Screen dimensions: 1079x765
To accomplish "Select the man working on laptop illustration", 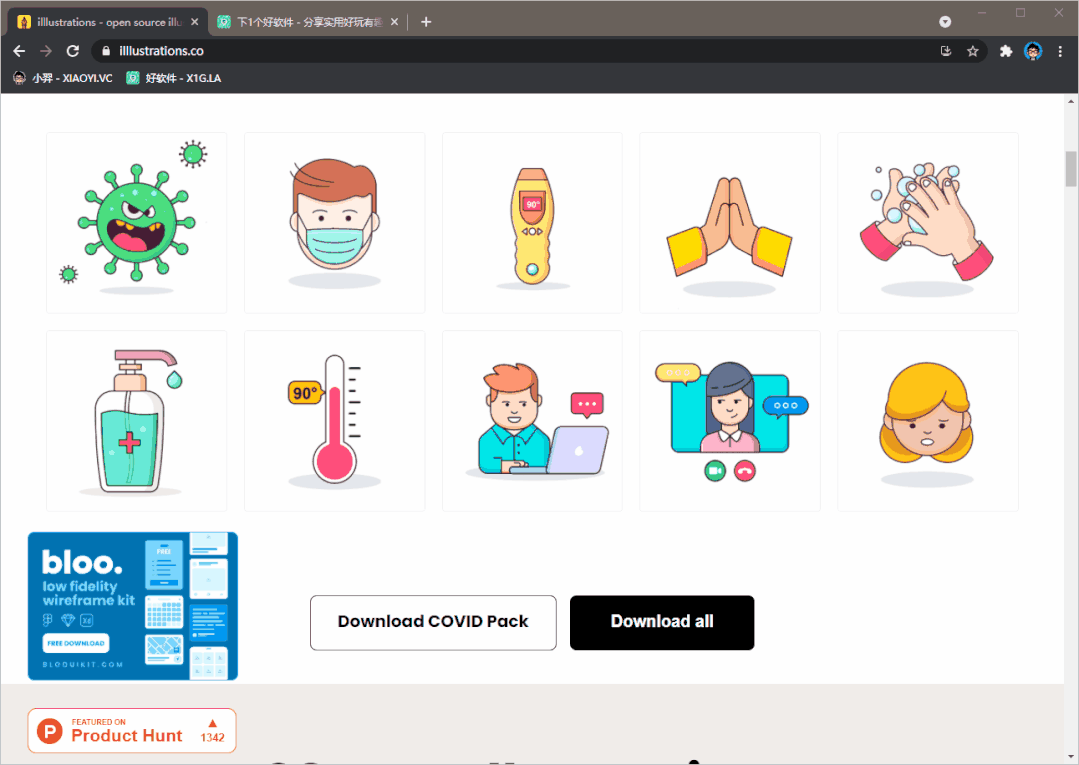I will click(532, 421).
